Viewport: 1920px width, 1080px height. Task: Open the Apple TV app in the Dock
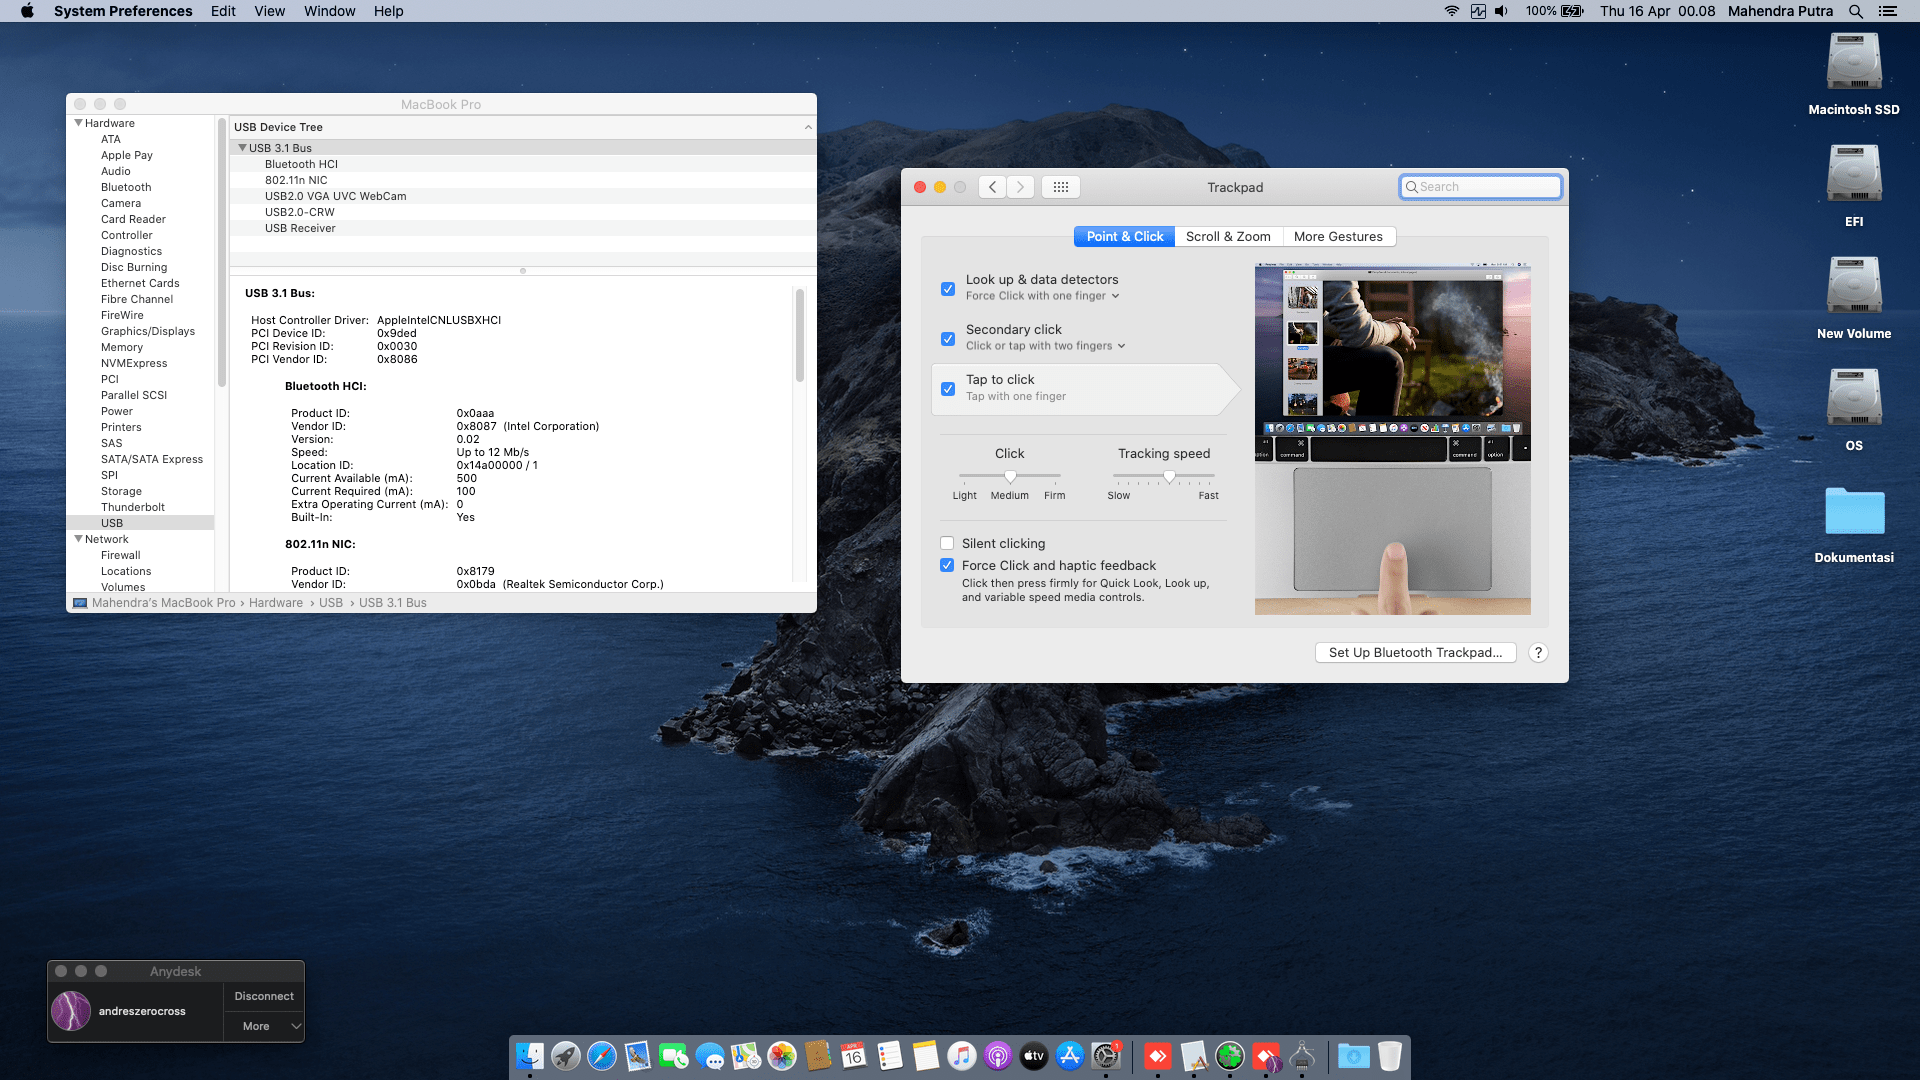pyautogui.click(x=1033, y=1056)
